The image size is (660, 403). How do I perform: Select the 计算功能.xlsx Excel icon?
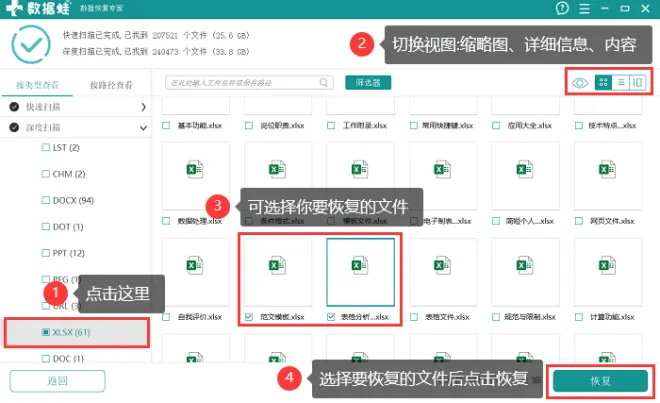click(x=607, y=265)
